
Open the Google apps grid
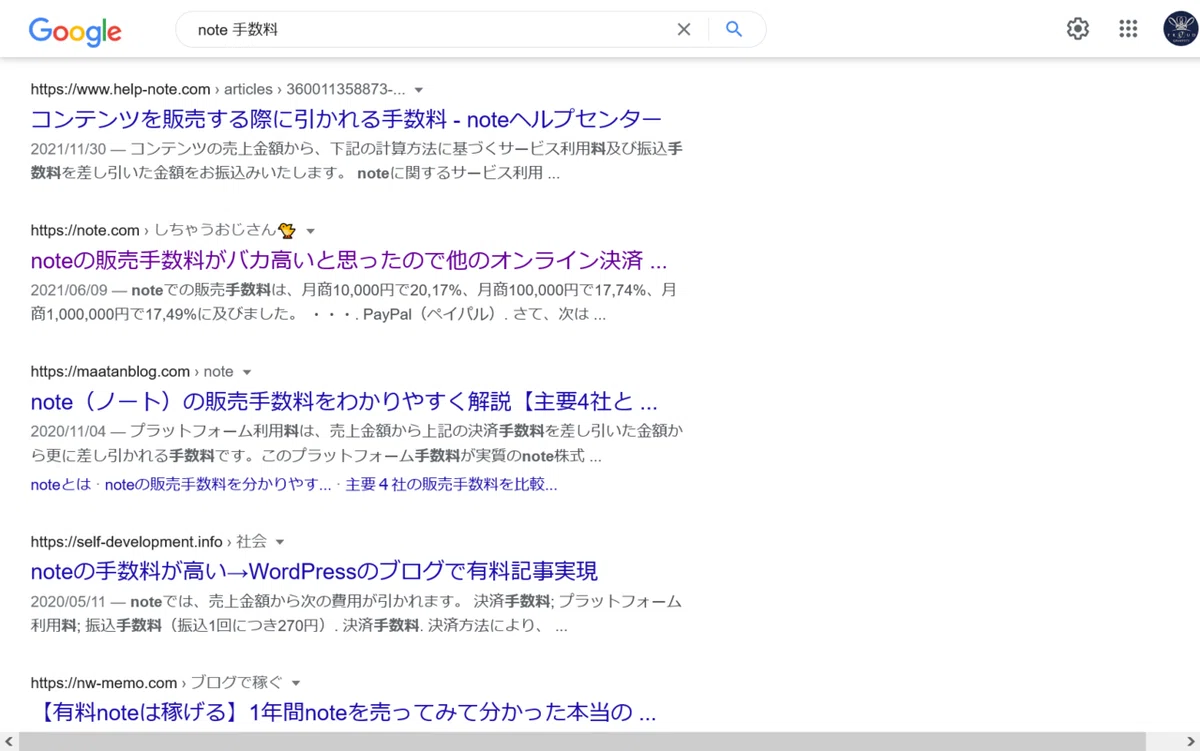[1128, 29]
